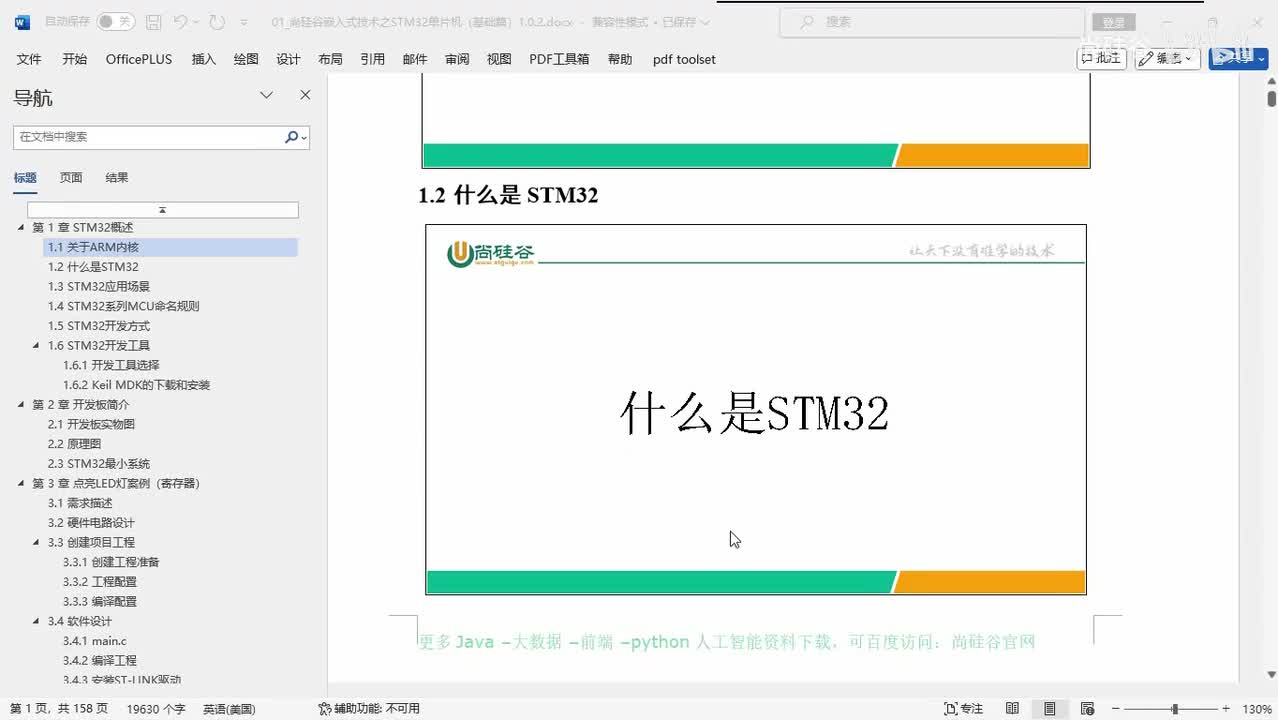Open the 审阅 ribbon tab
This screenshot has height=720, width=1278.
pyautogui.click(x=457, y=59)
